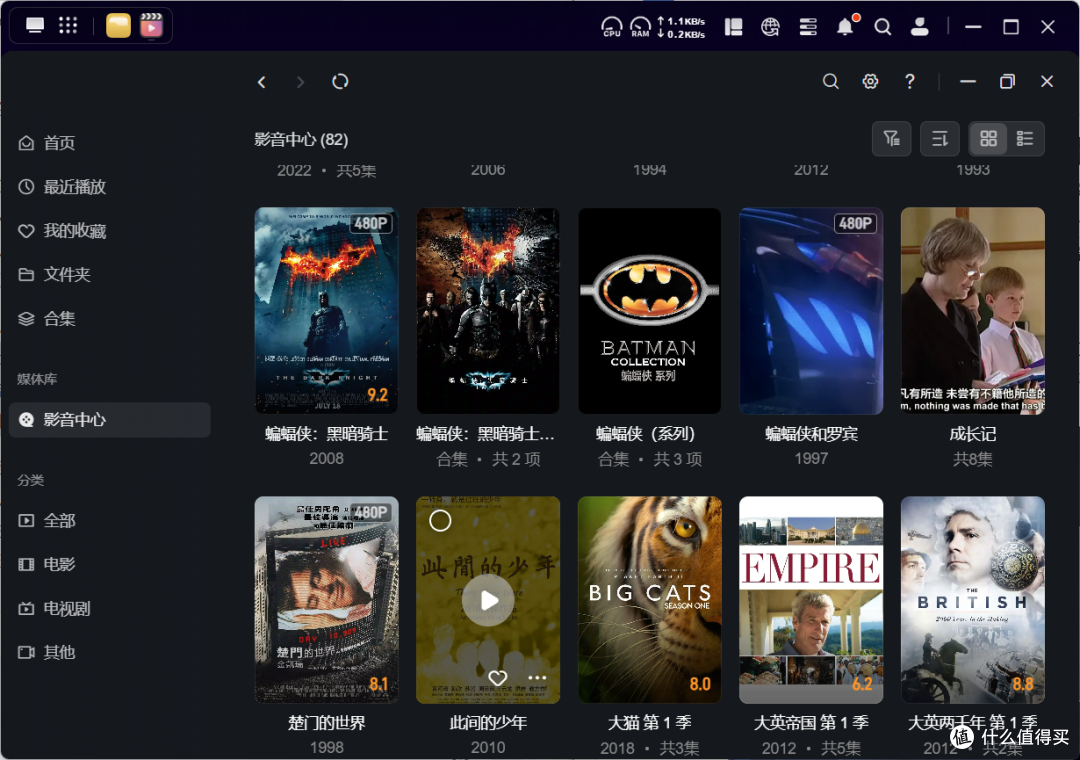The width and height of the screenshot is (1080, 760).
Task: Open the library search magnifier
Action: tap(831, 81)
